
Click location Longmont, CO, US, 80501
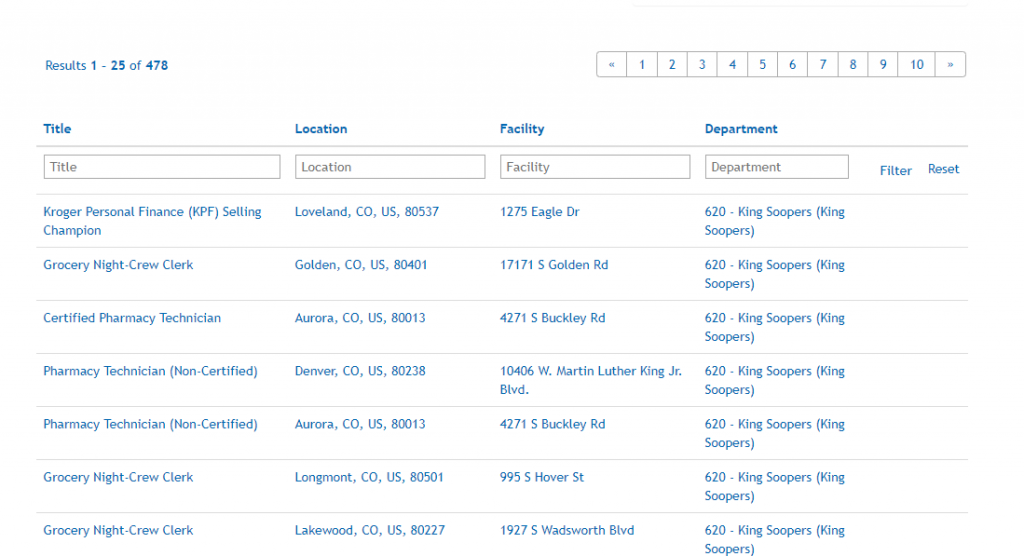point(369,477)
